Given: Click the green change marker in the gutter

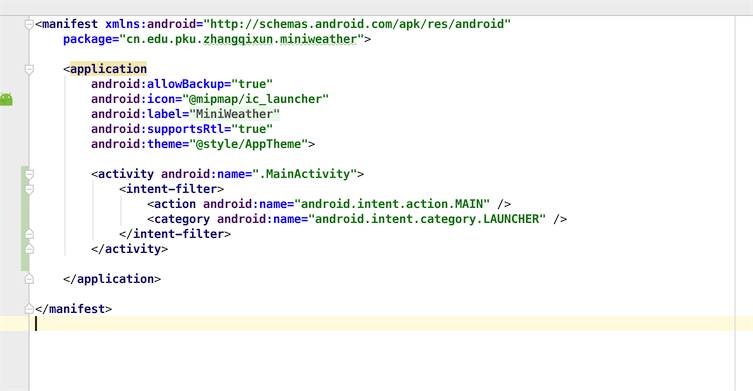Looking at the screenshot, I should click(x=25, y=219).
